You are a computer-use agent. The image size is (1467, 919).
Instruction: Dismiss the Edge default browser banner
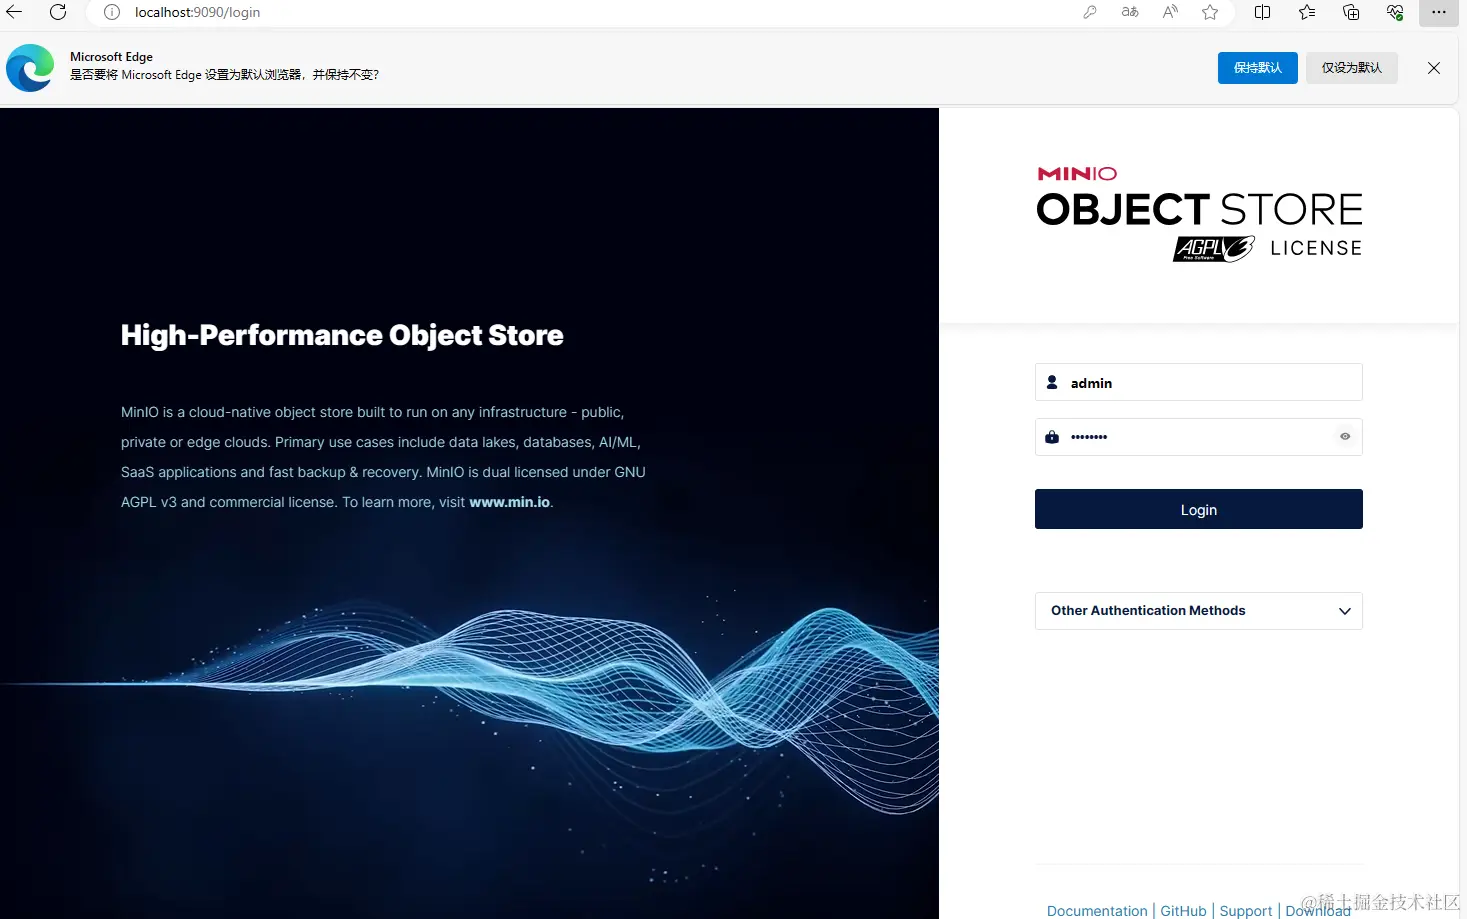1434,68
